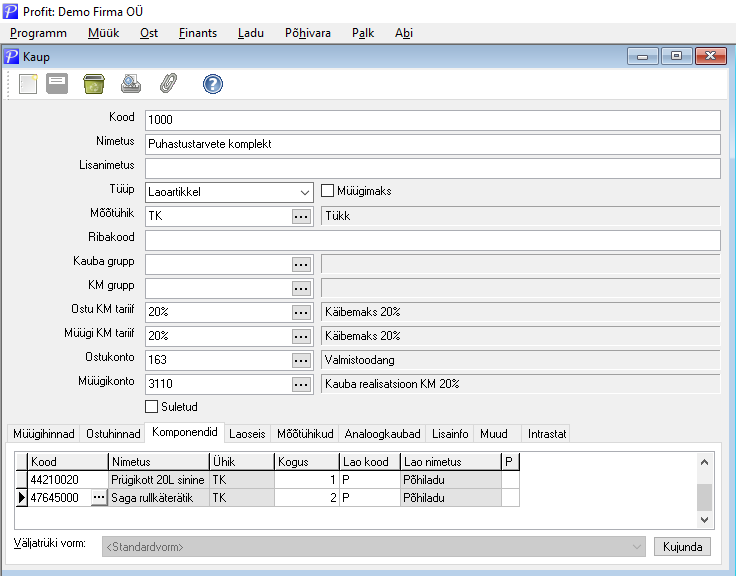Select the row marker of 47645000 row
736x576 pixels.
21,498
